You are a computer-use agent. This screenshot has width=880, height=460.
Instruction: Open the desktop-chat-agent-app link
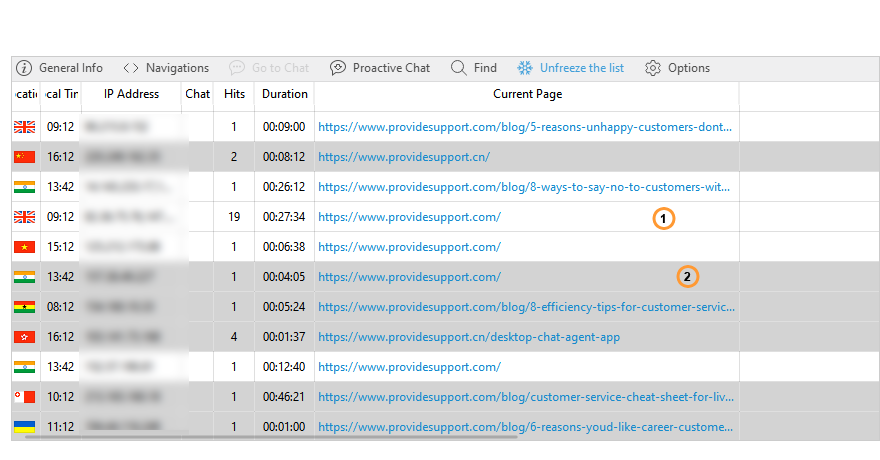point(469,337)
